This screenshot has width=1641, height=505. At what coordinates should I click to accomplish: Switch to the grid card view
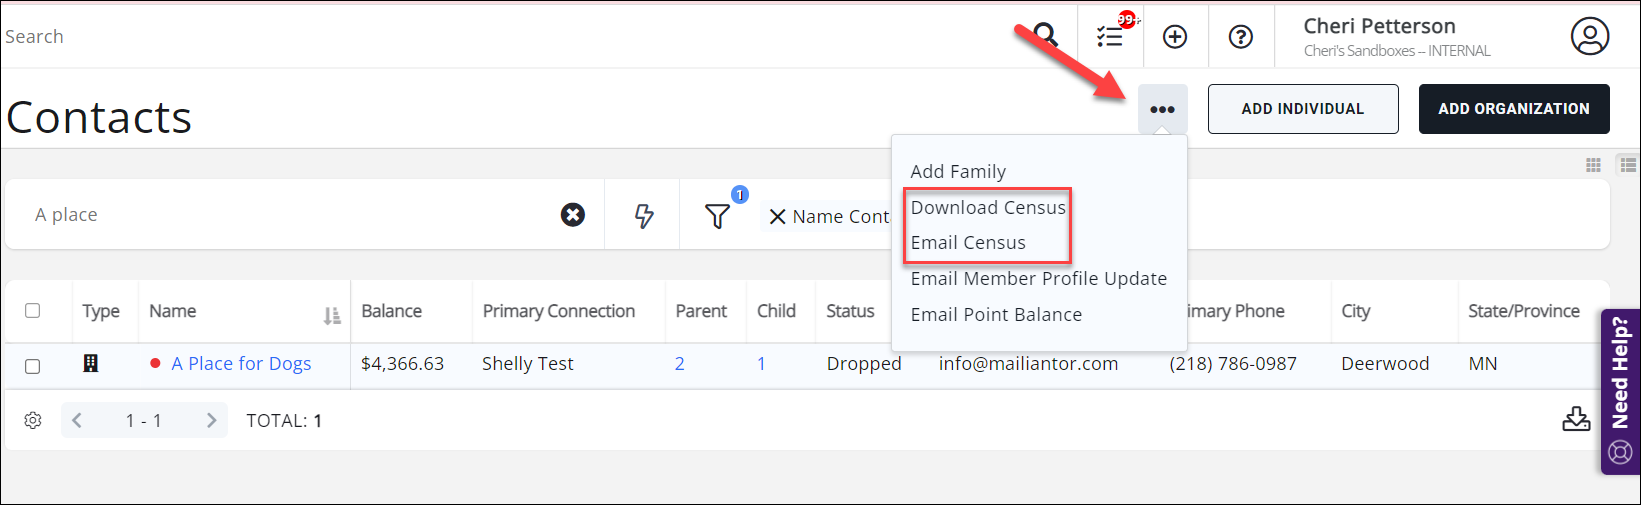click(1593, 165)
